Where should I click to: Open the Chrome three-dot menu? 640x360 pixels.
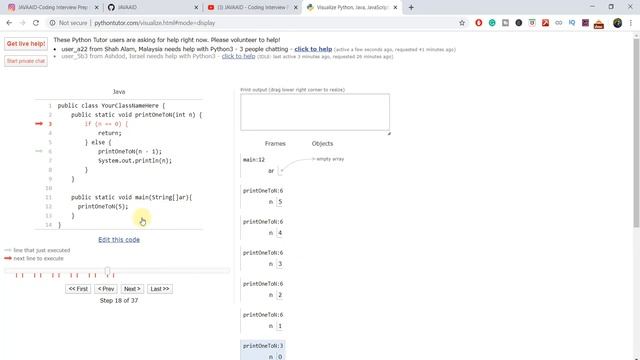(x=631, y=23)
